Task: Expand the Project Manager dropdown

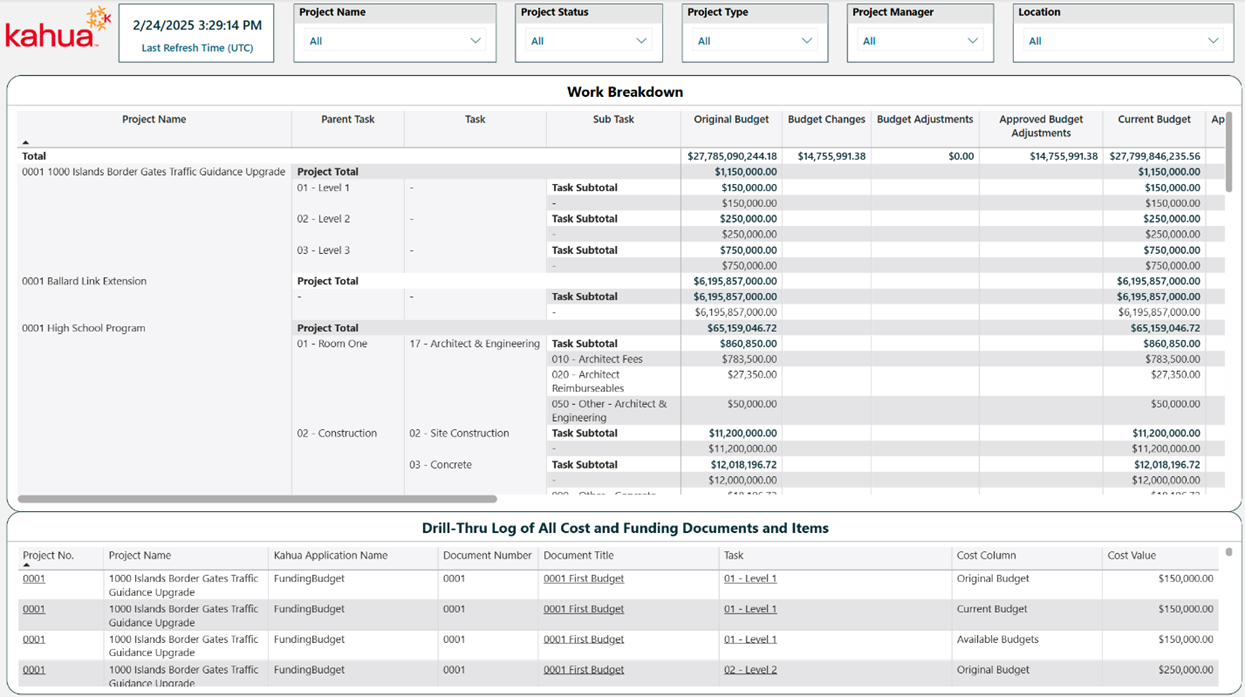Action: (920, 41)
